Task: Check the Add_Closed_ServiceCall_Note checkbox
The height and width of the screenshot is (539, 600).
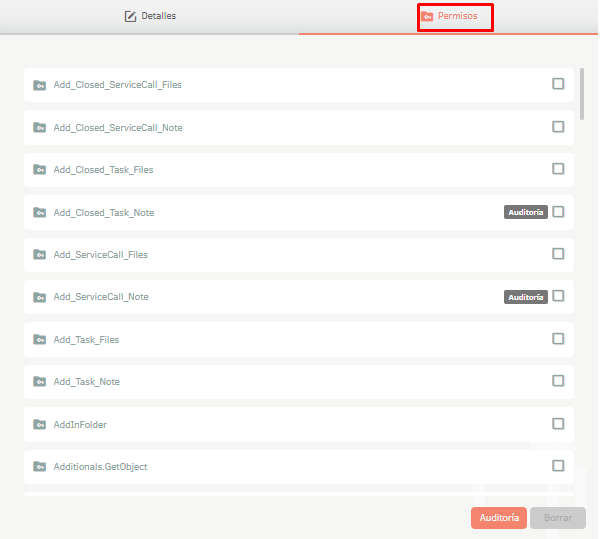Action: click(x=558, y=127)
